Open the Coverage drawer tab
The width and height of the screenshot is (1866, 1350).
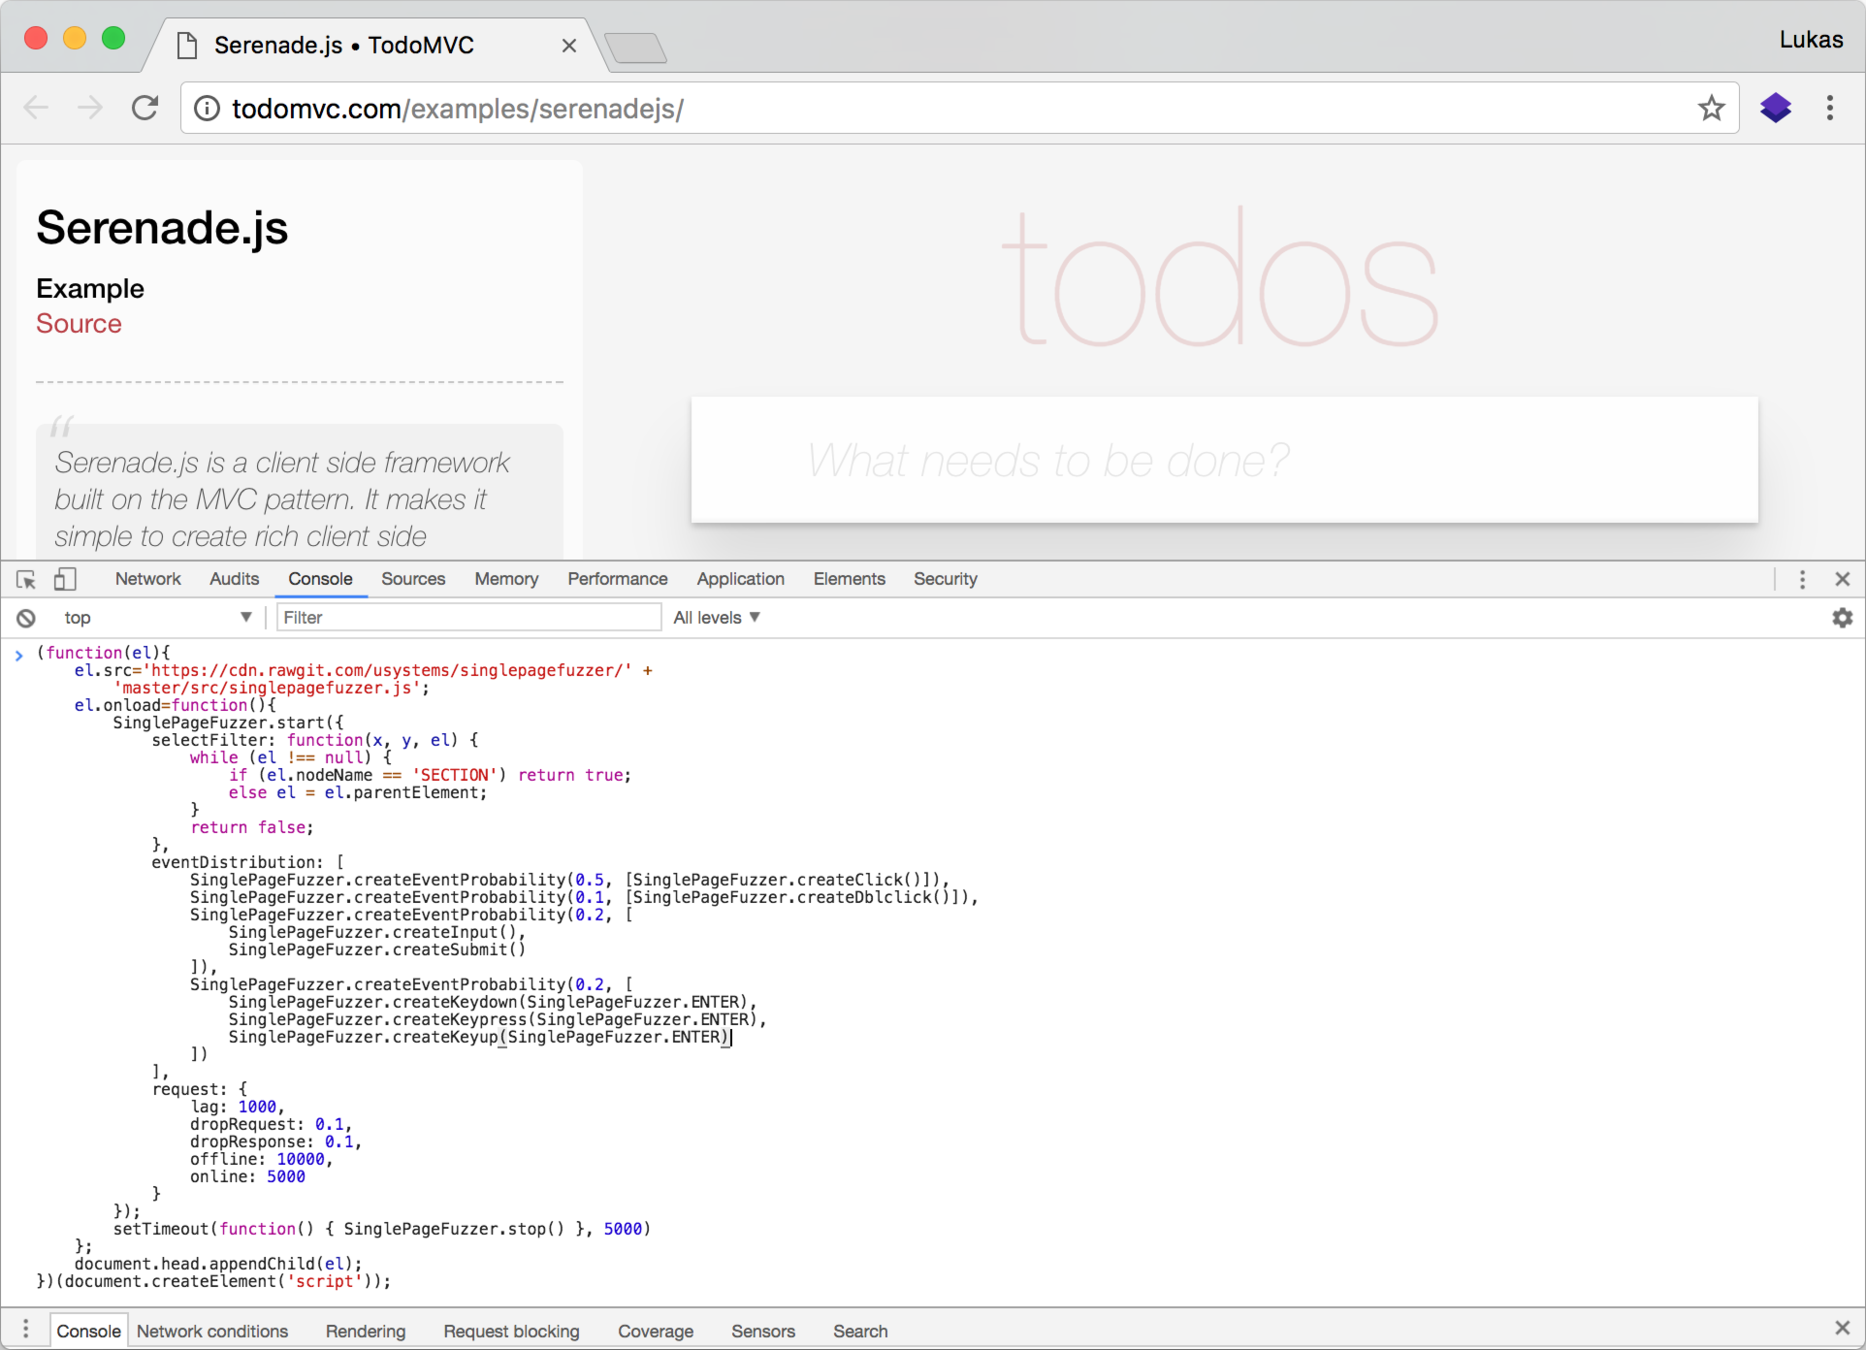point(655,1331)
